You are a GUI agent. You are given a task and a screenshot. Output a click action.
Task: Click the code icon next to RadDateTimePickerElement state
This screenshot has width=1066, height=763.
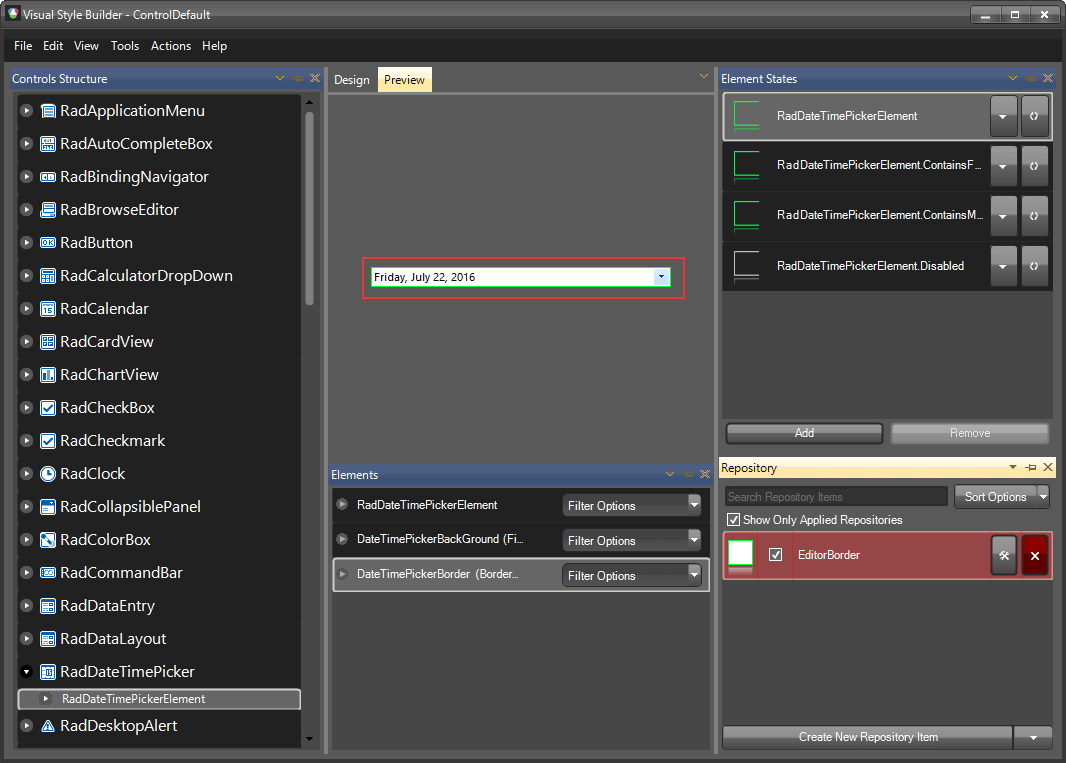(x=1034, y=116)
